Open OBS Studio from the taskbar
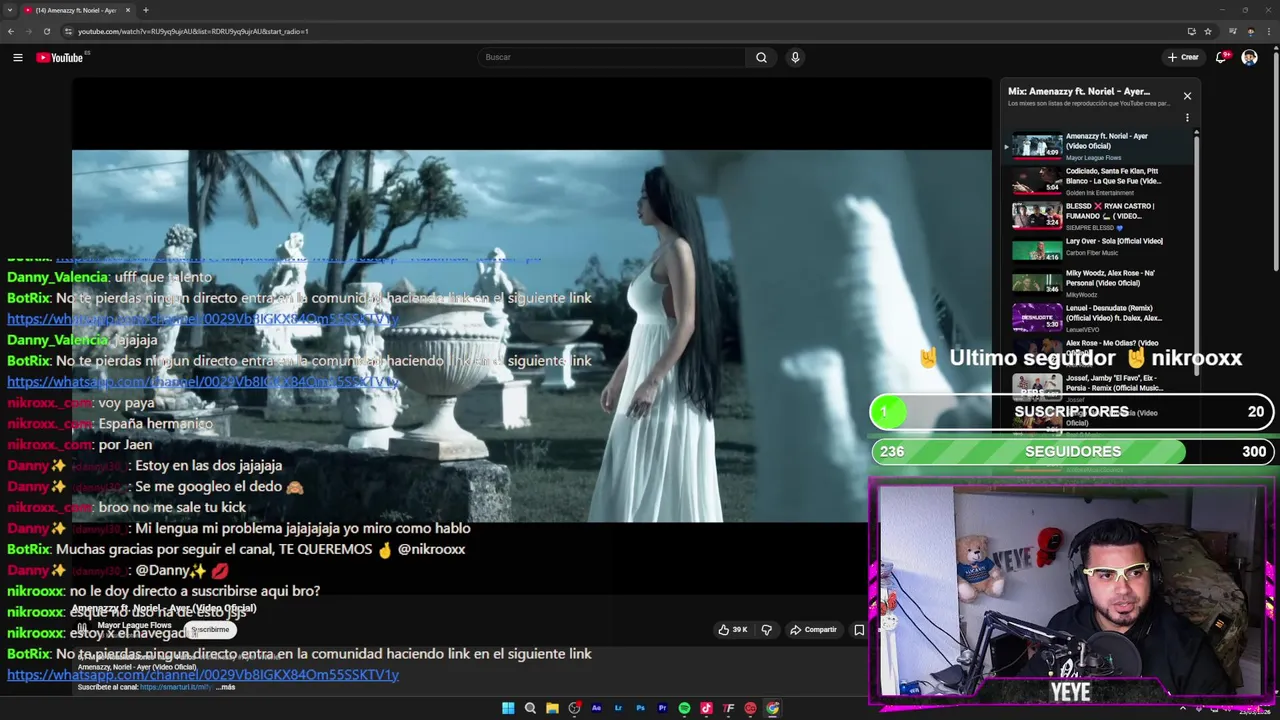The height and width of the screenshot is (720, 1280). [574, 708]
